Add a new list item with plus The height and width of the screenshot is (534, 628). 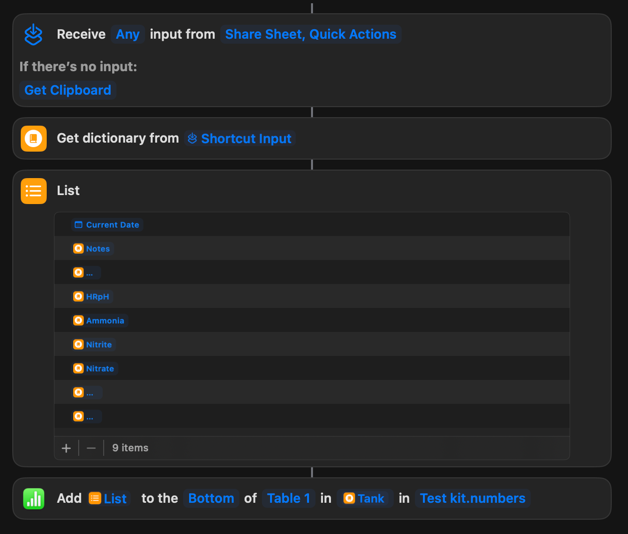66,448
